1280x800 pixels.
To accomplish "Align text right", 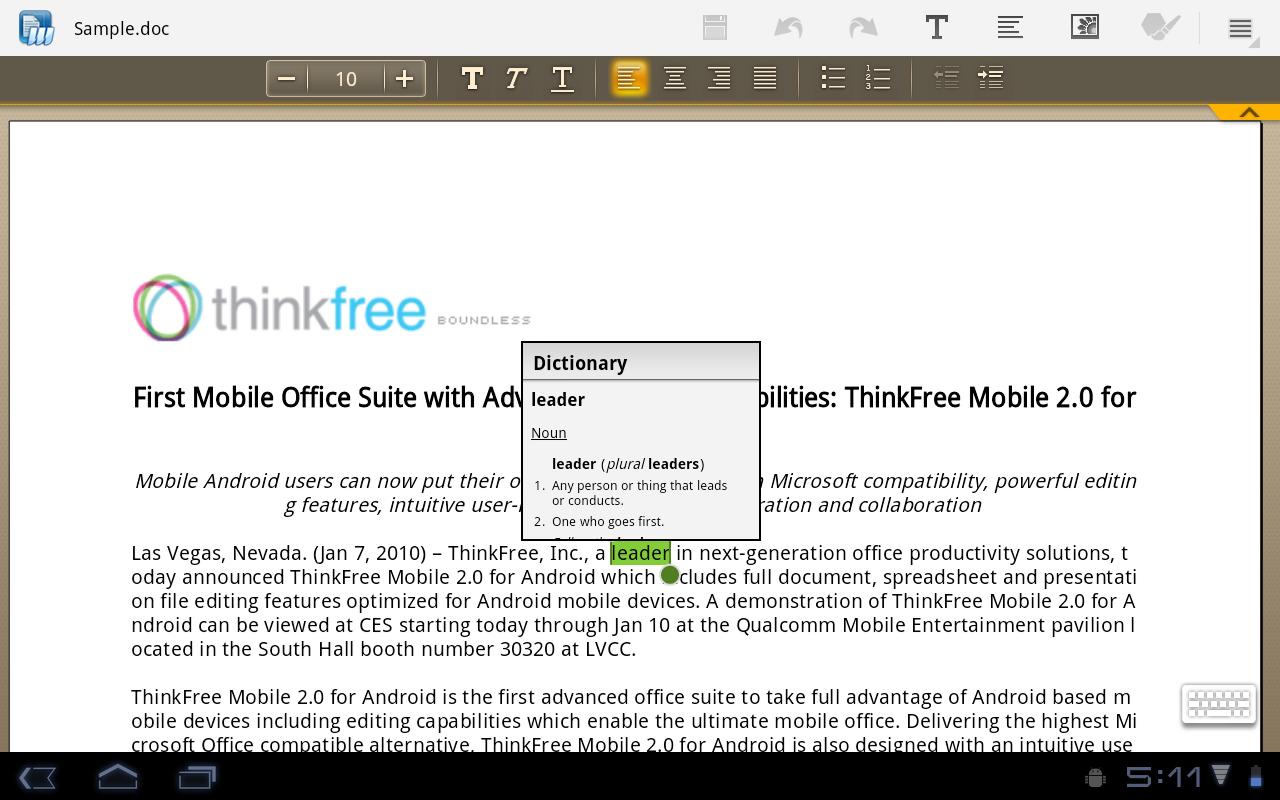I will point(719,78).
